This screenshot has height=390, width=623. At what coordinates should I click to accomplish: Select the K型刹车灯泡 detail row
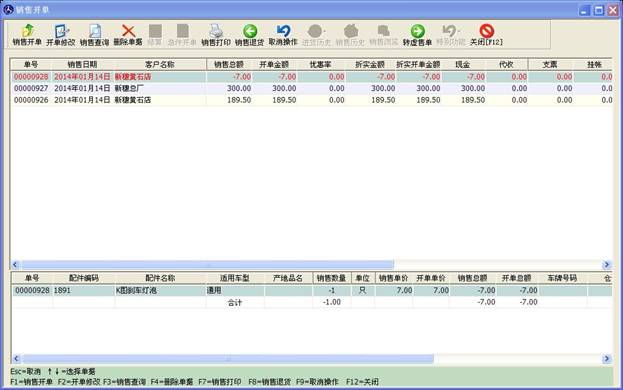pyautogui.click(x=312, y=290)
